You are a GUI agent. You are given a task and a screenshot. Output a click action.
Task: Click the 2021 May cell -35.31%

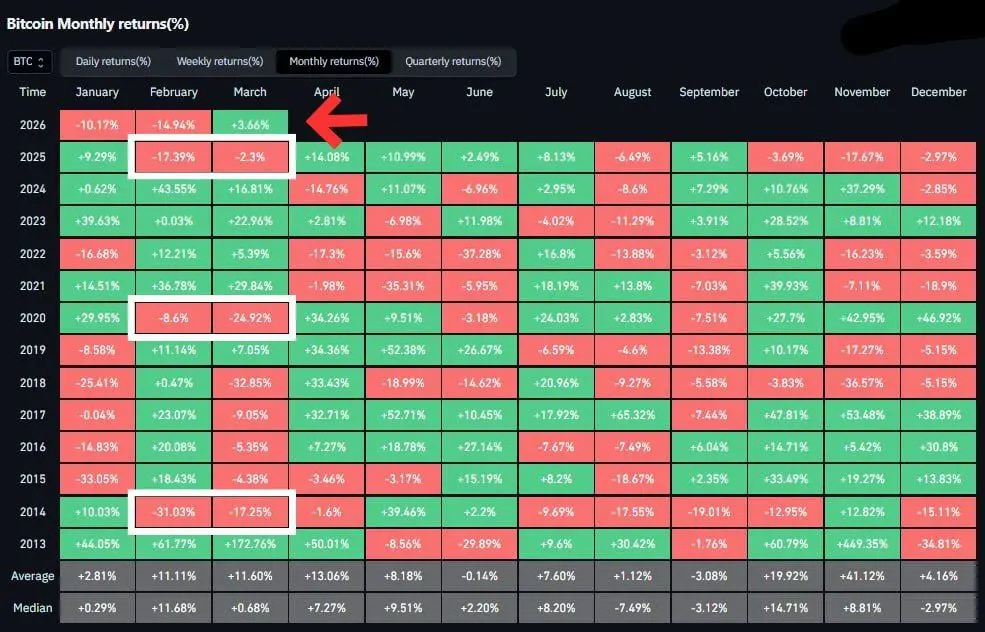coord(403,286)
